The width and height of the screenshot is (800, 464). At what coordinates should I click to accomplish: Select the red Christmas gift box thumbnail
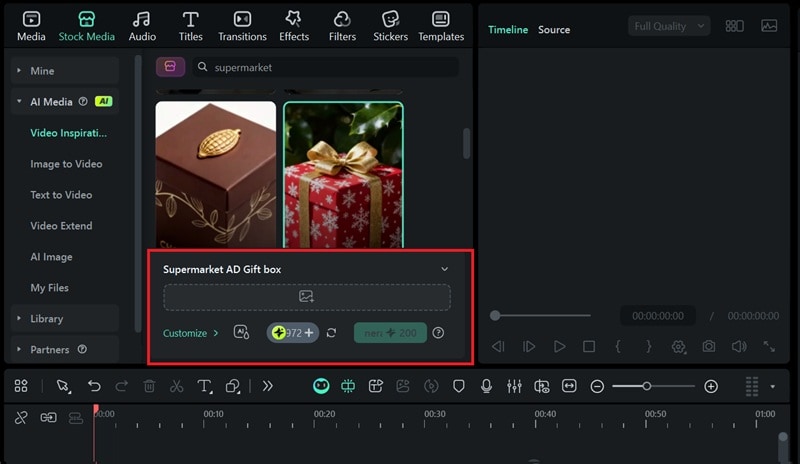click(x=343, y=174)
